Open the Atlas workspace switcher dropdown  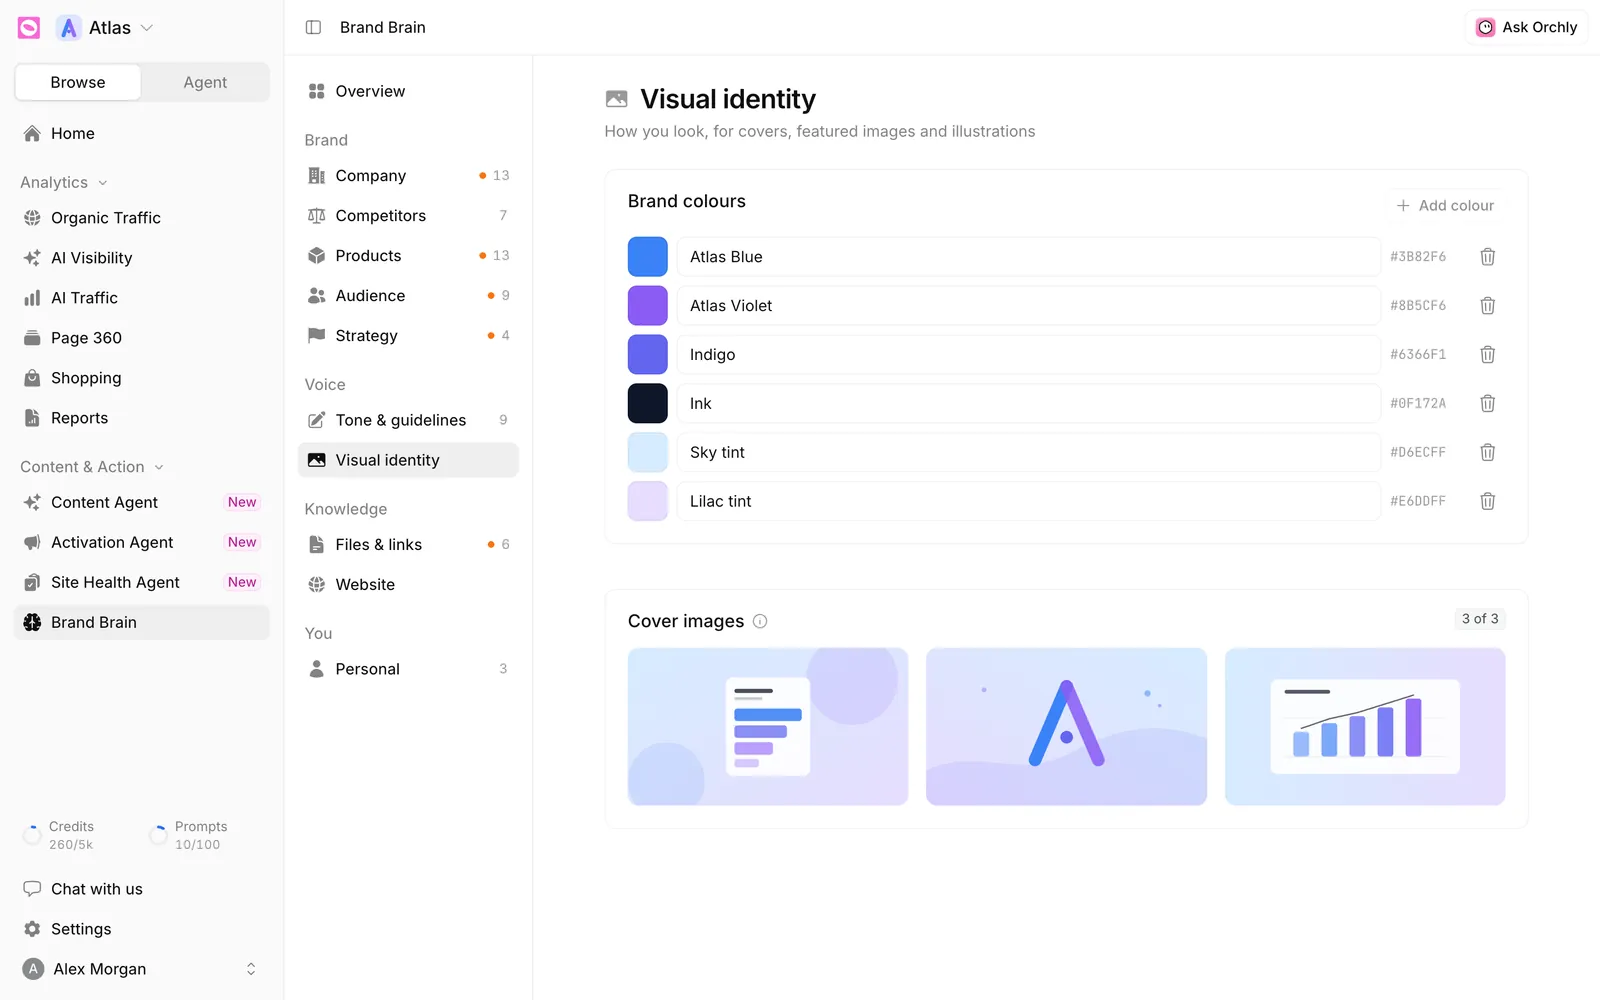105,28
